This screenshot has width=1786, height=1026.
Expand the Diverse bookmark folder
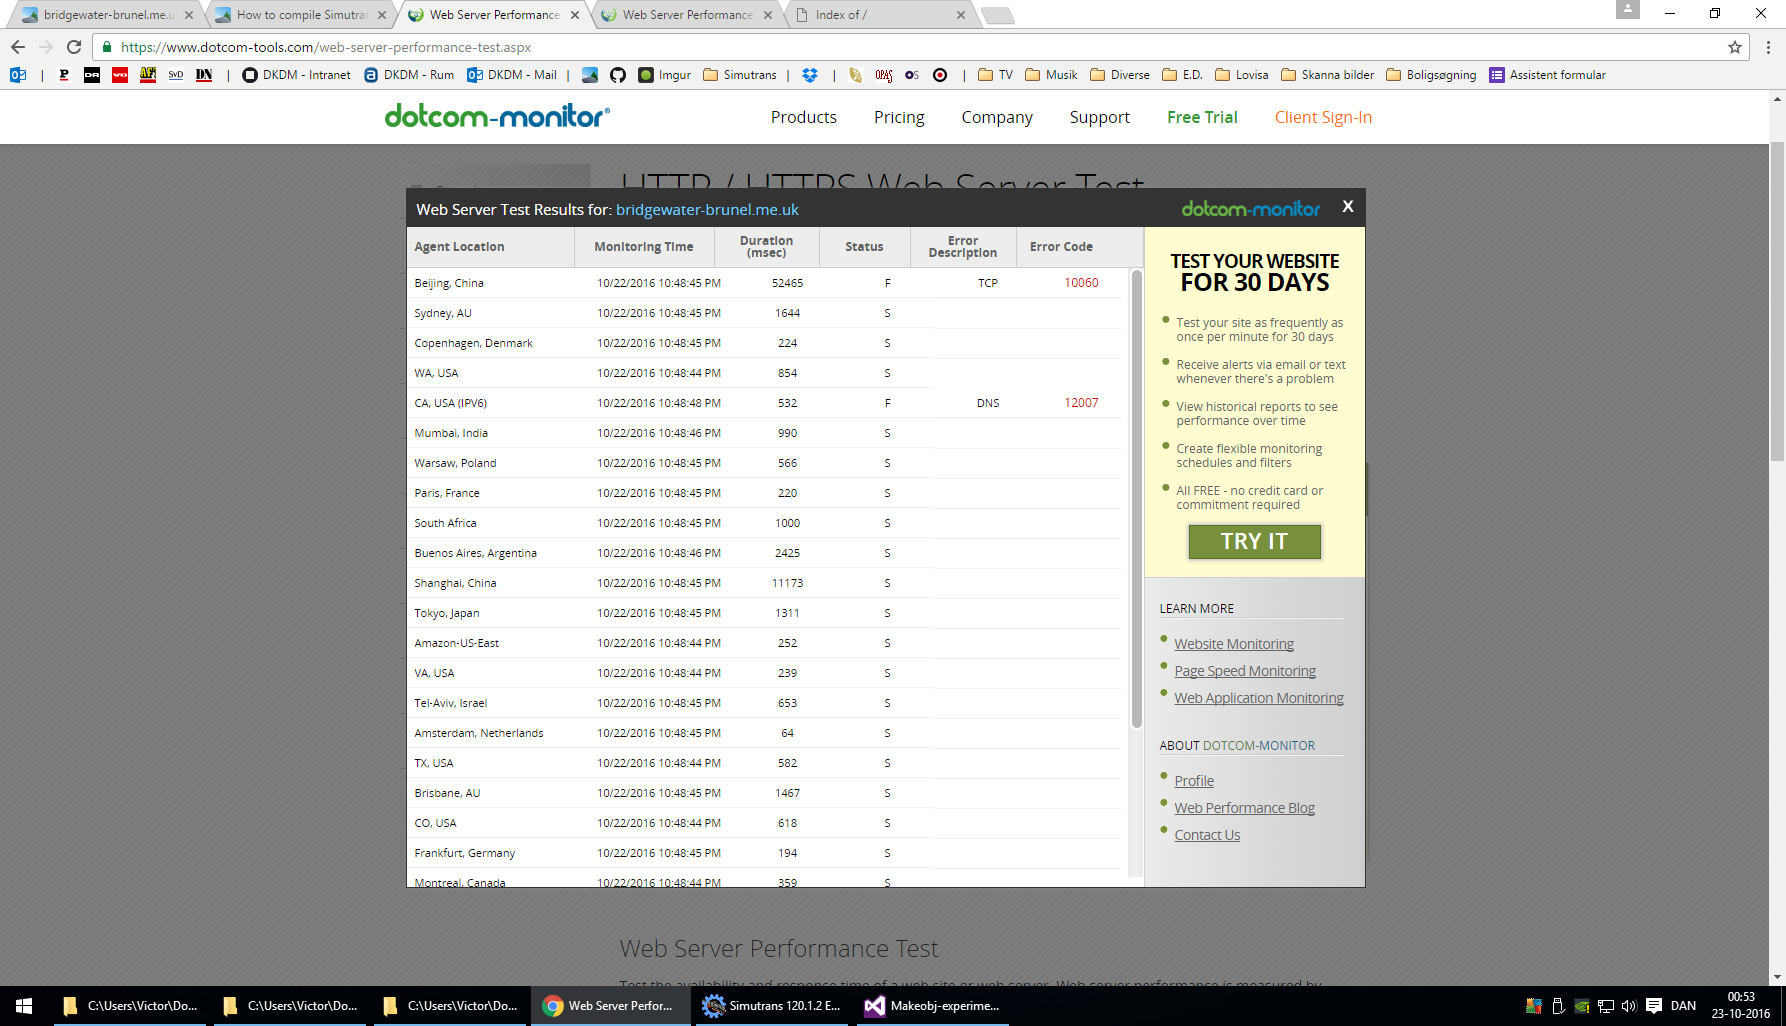tap(1120, 75)
